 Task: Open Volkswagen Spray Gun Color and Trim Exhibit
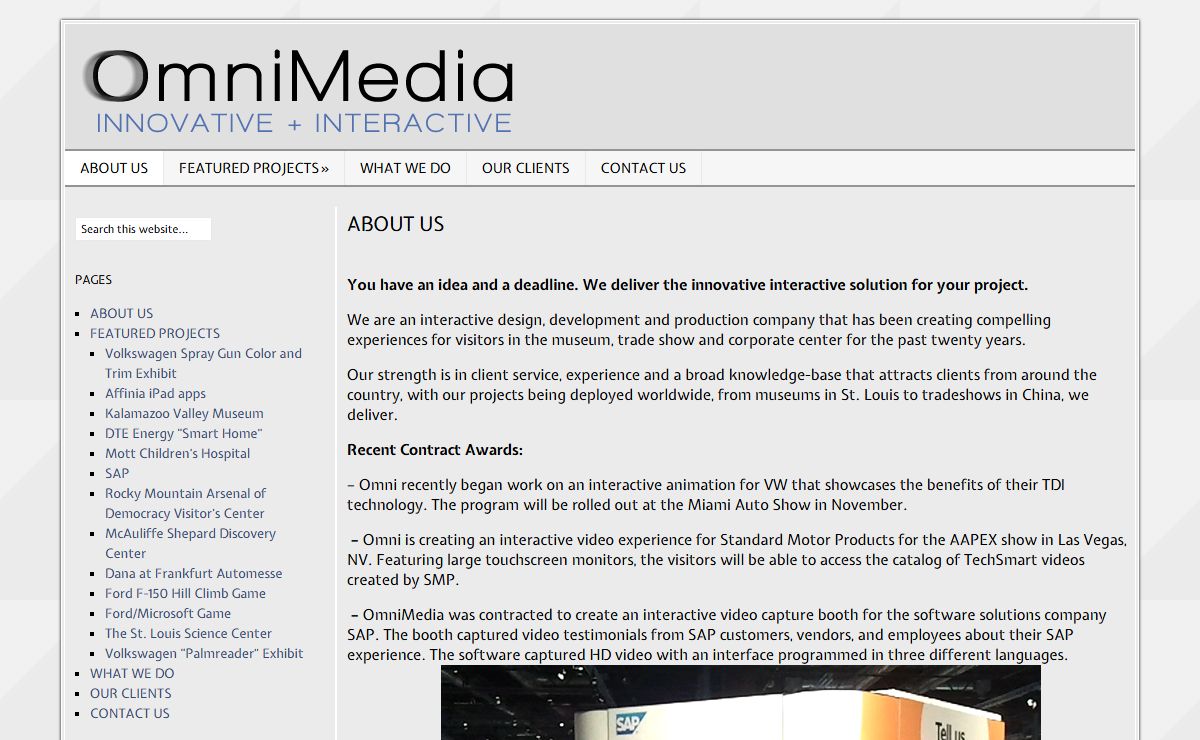(204, 363)
